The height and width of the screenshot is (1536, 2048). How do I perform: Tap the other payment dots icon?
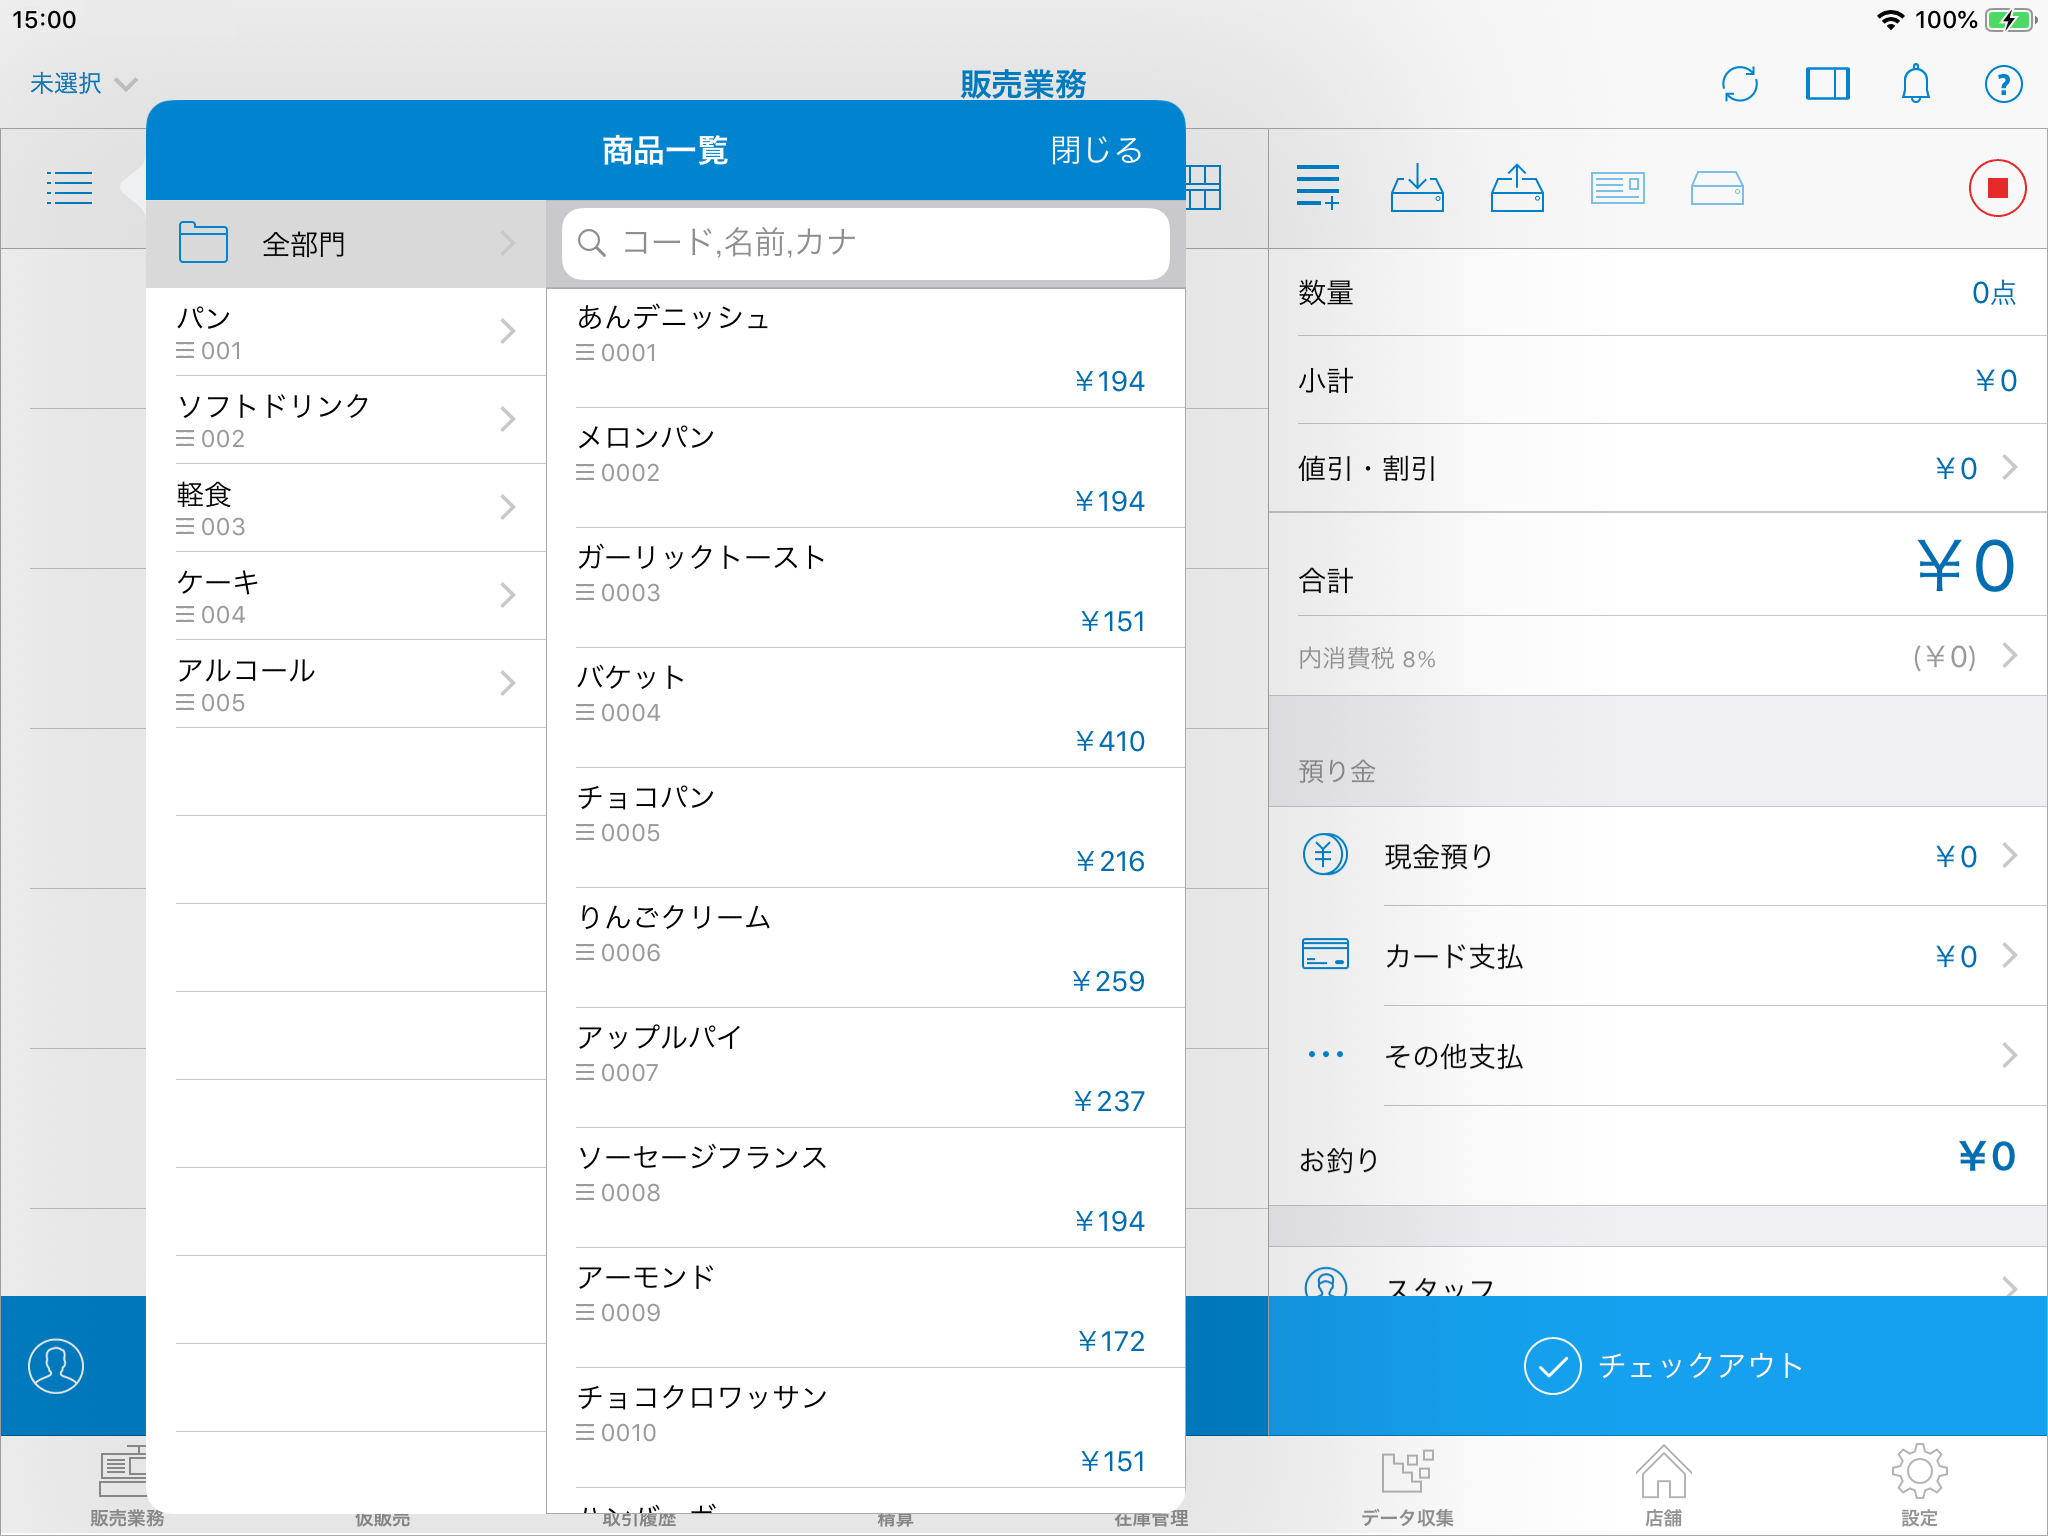tap(1326, 1054)
